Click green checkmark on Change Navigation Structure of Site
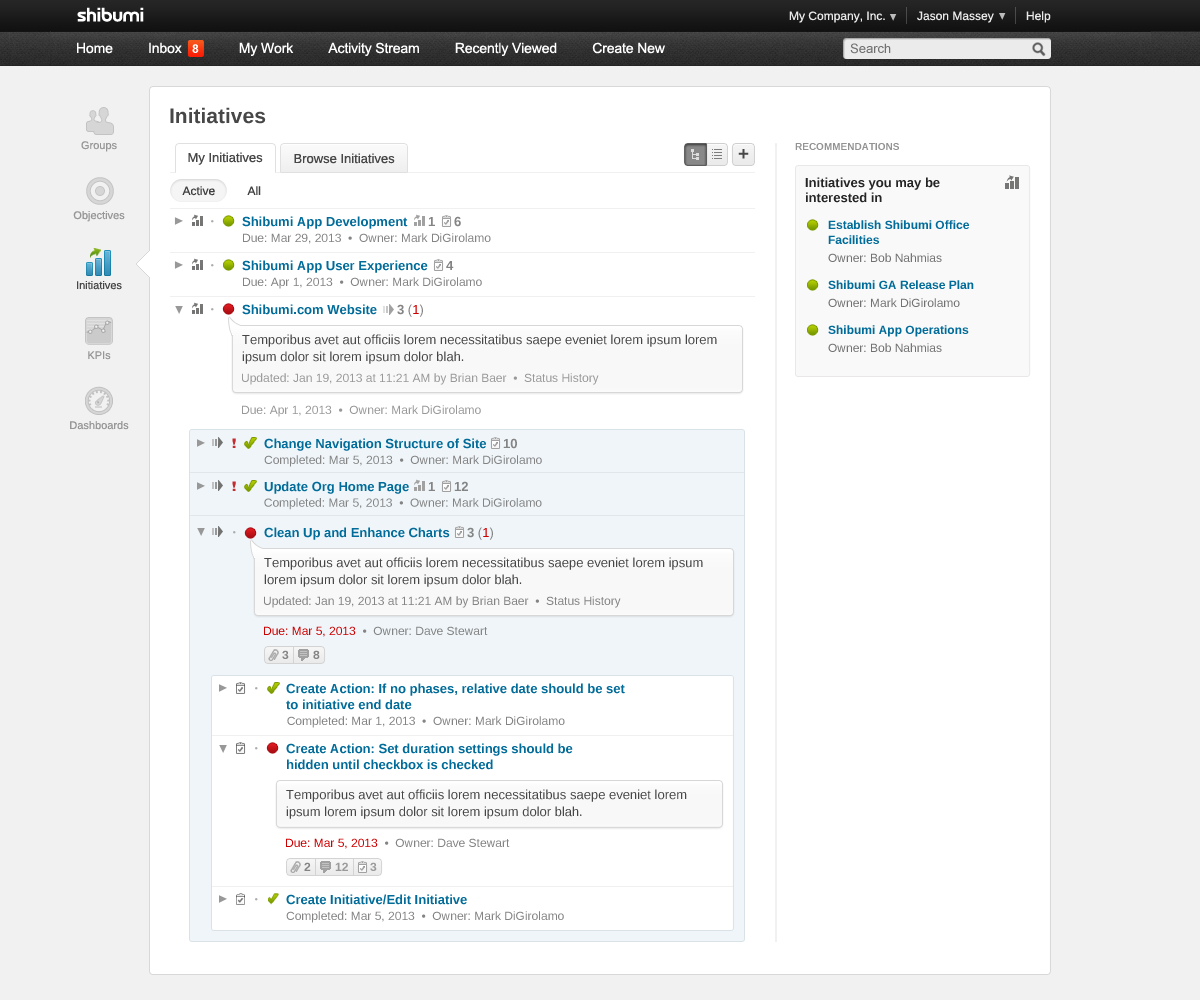This screenshot has width=1200, height=1000. click(250, 442)
